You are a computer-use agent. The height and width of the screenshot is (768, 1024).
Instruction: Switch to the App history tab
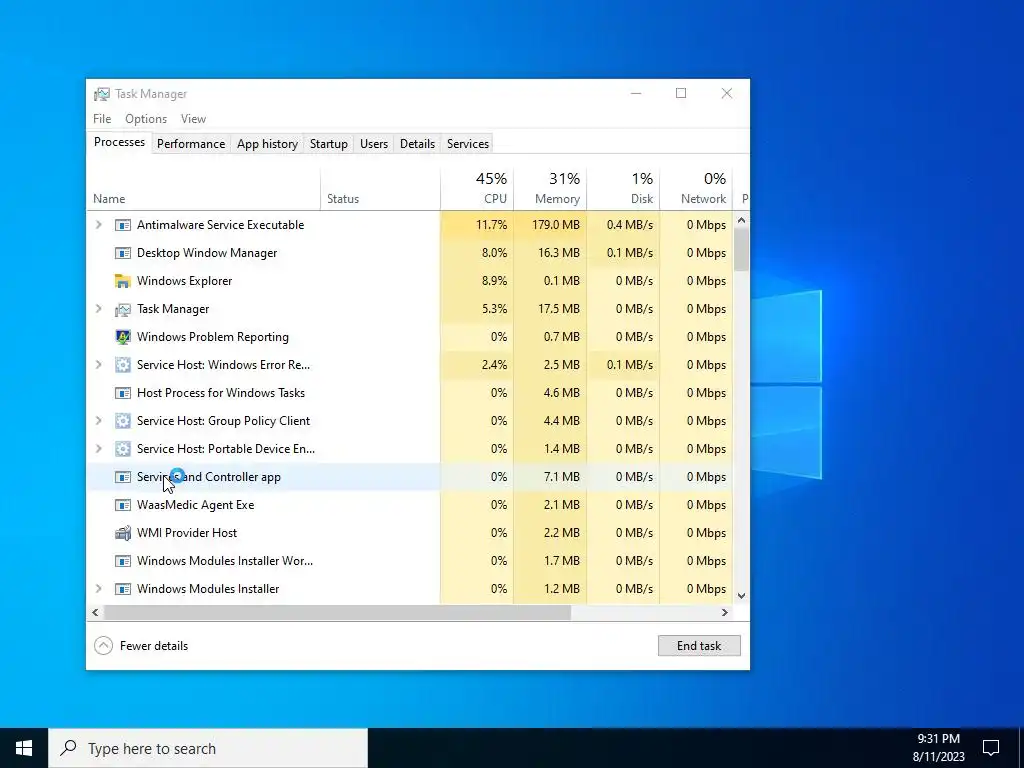pos(267,144)
